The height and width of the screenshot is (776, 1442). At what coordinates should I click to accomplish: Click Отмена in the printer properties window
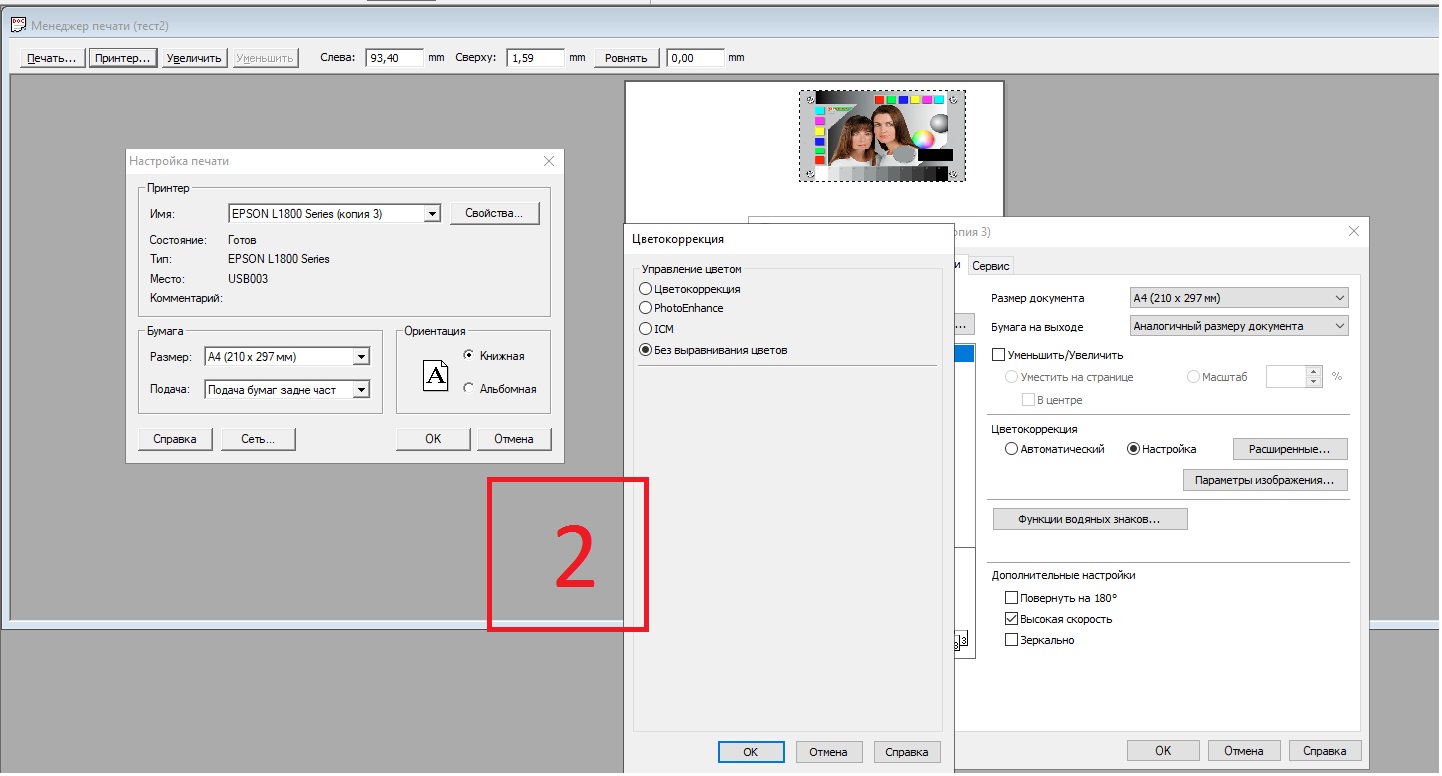[1244, 751]
